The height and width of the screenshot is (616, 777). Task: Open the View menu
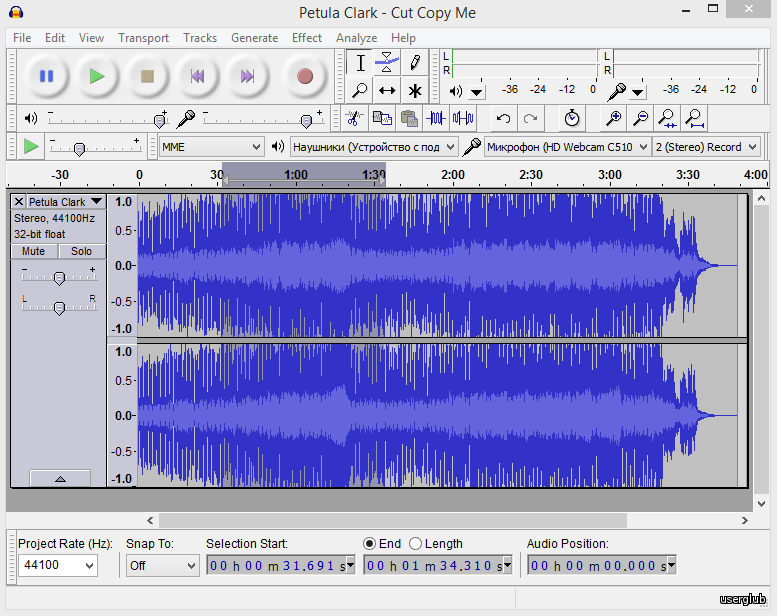coord(91,38)
